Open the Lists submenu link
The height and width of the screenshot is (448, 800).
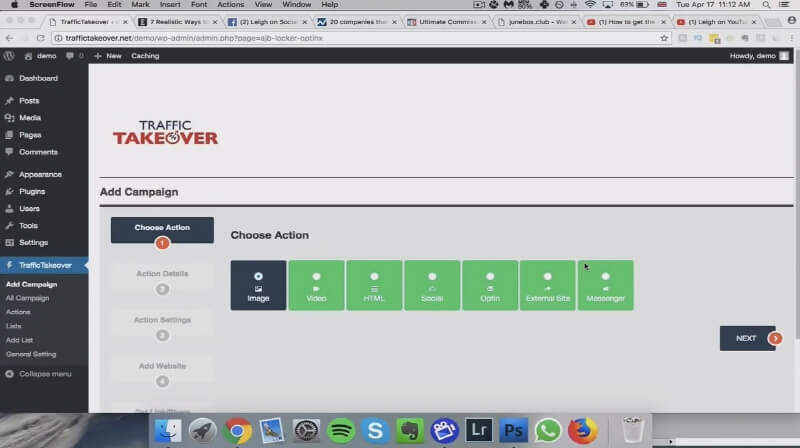(13, 326)
